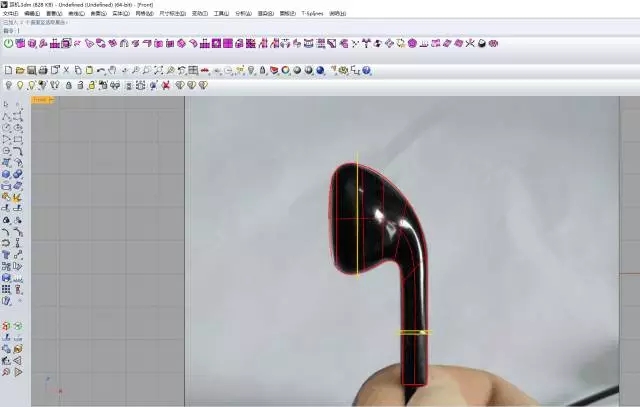Open the 尺寸标注(D) menu
640x407 pixels.
pos(173,13)
